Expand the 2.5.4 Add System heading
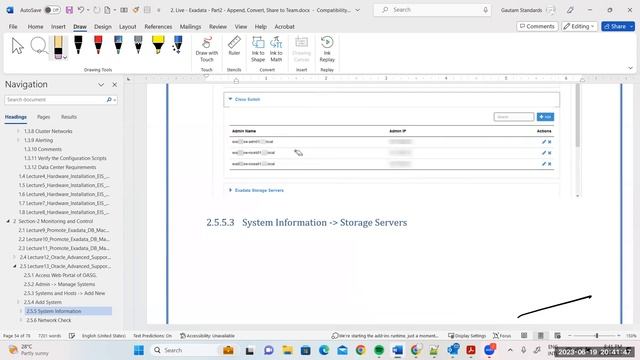Image resolution: width=640 pixels, height=360 pixels. [x=18, y=302]
